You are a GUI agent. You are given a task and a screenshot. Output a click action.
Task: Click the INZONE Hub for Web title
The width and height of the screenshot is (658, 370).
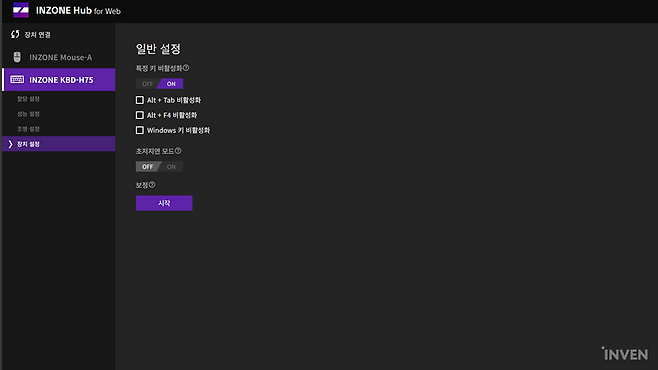78,10
